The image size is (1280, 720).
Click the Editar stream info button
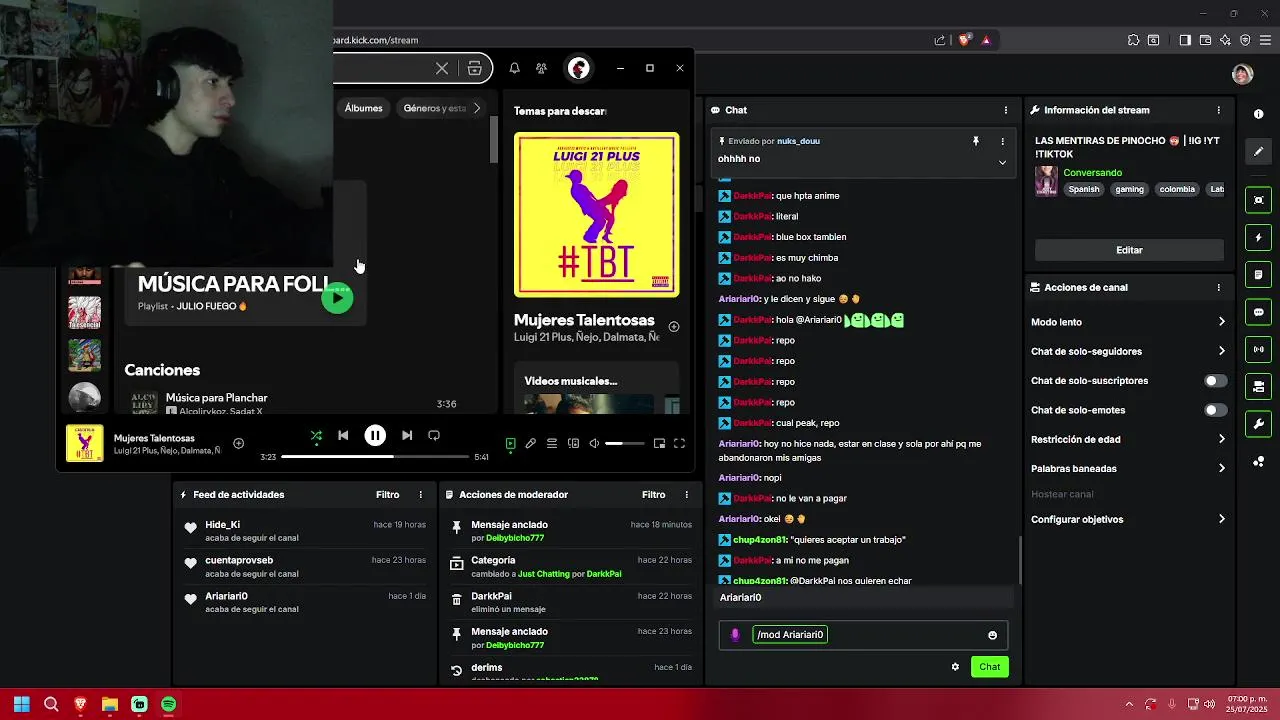tap(1129, 250)
